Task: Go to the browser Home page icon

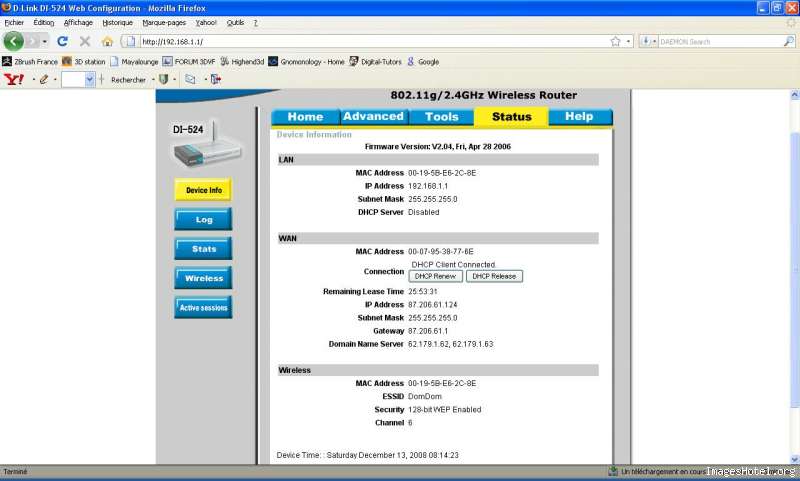Action: 107,41
